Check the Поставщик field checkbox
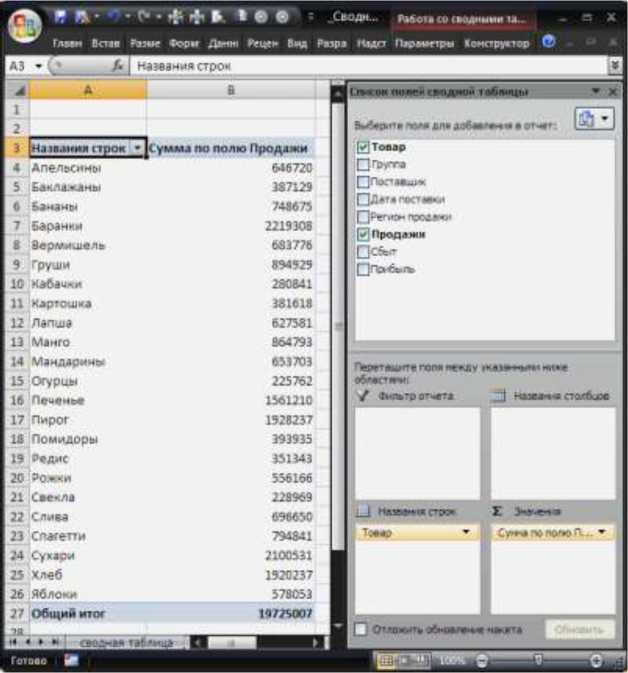 363,182
